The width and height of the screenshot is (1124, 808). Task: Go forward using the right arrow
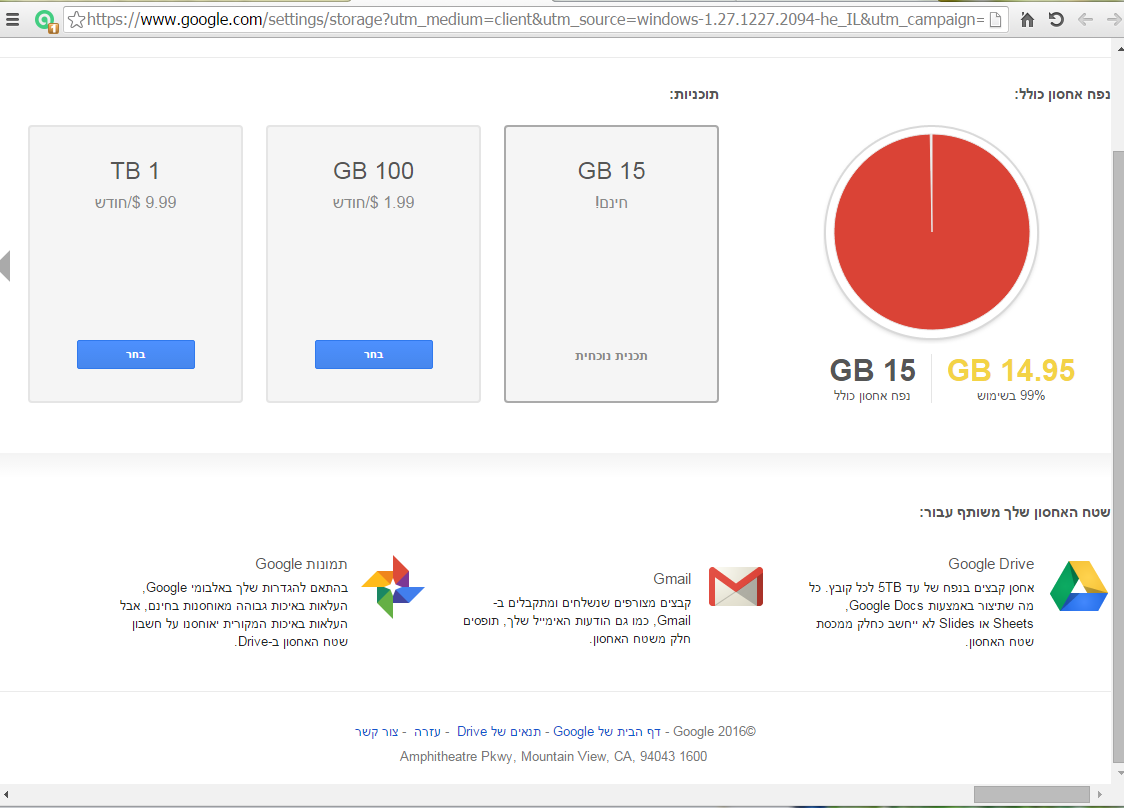[1115, 20]
